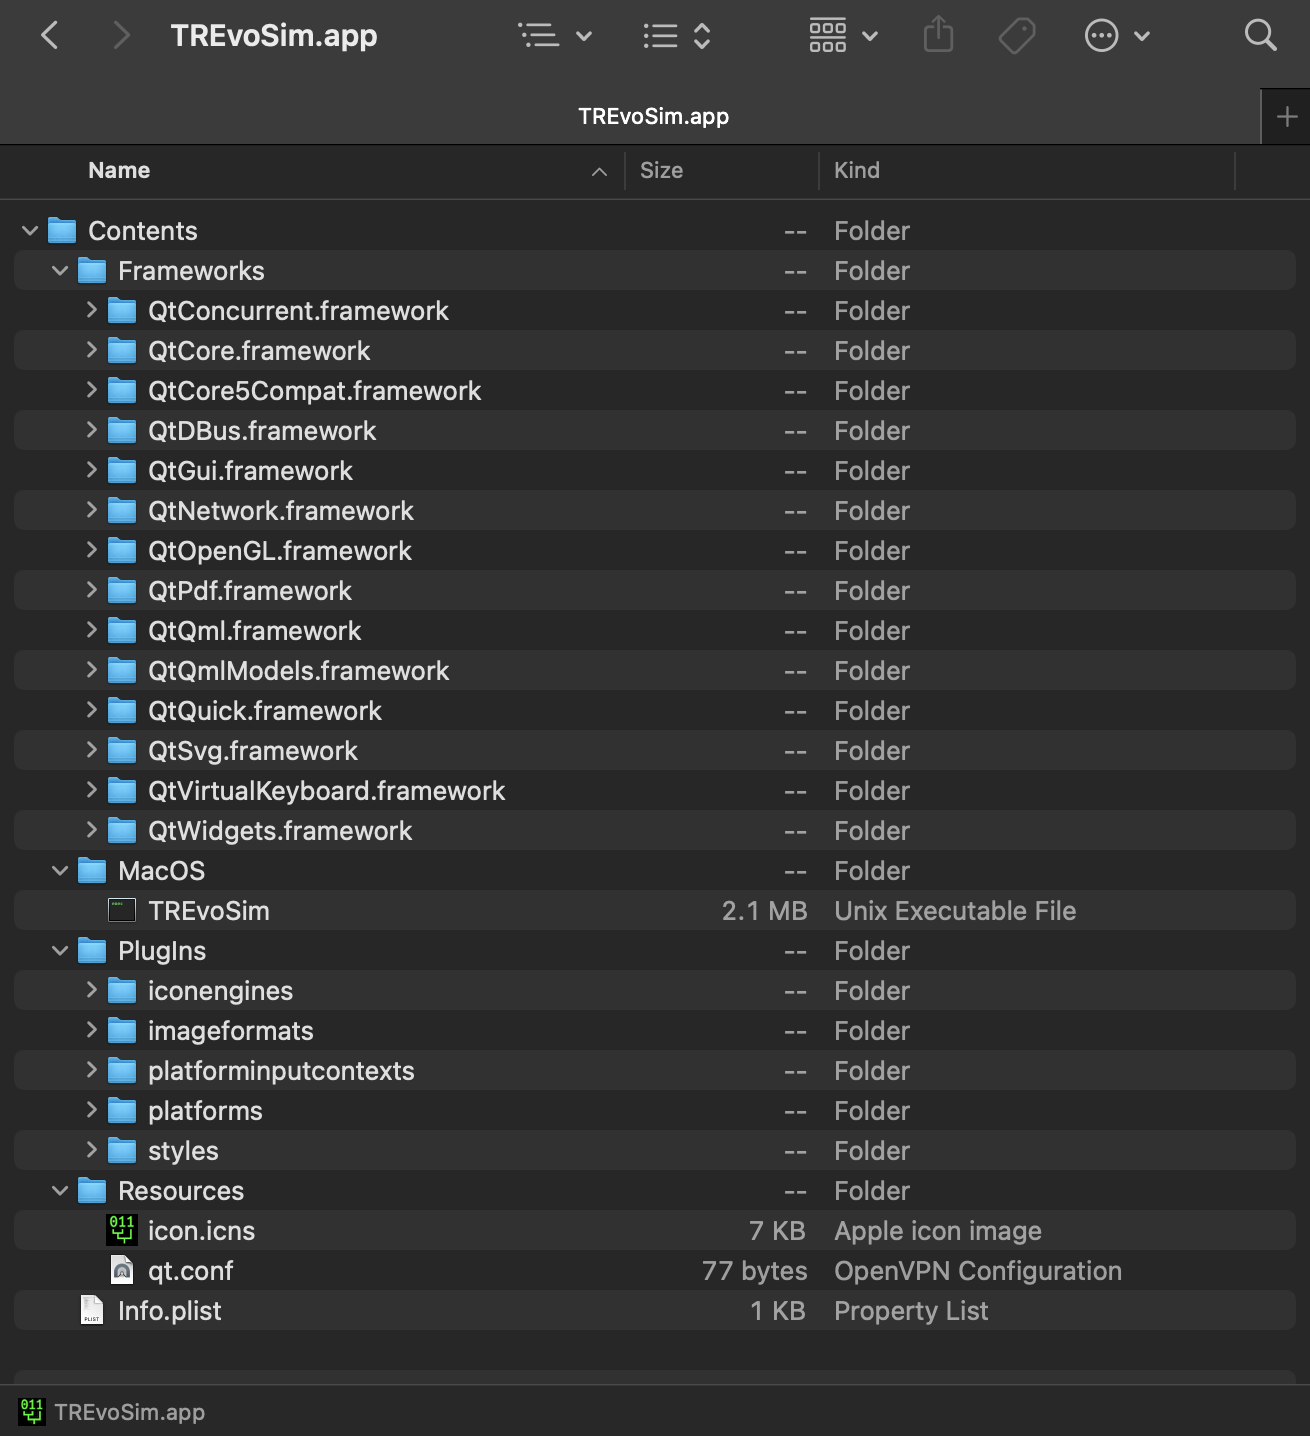Expand QtSvg.framework folder
The height and width of the screenshot is (1436, 1310).
click(x=91, y=750)
